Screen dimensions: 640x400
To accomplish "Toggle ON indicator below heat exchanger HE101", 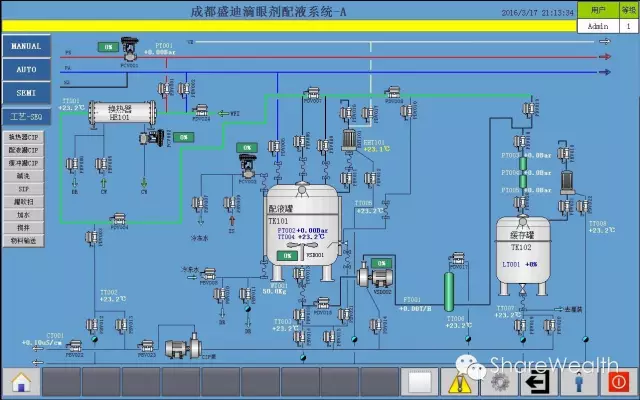I will pyautogui.click(x=183, y=136).
